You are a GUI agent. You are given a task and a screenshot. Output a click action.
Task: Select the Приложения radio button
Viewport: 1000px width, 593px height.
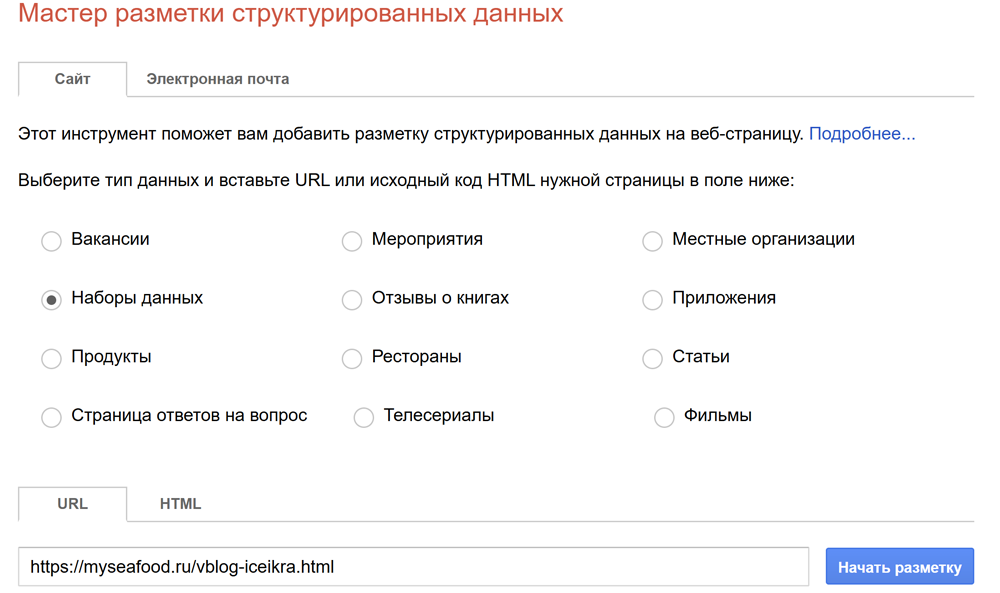coord(652,300)
